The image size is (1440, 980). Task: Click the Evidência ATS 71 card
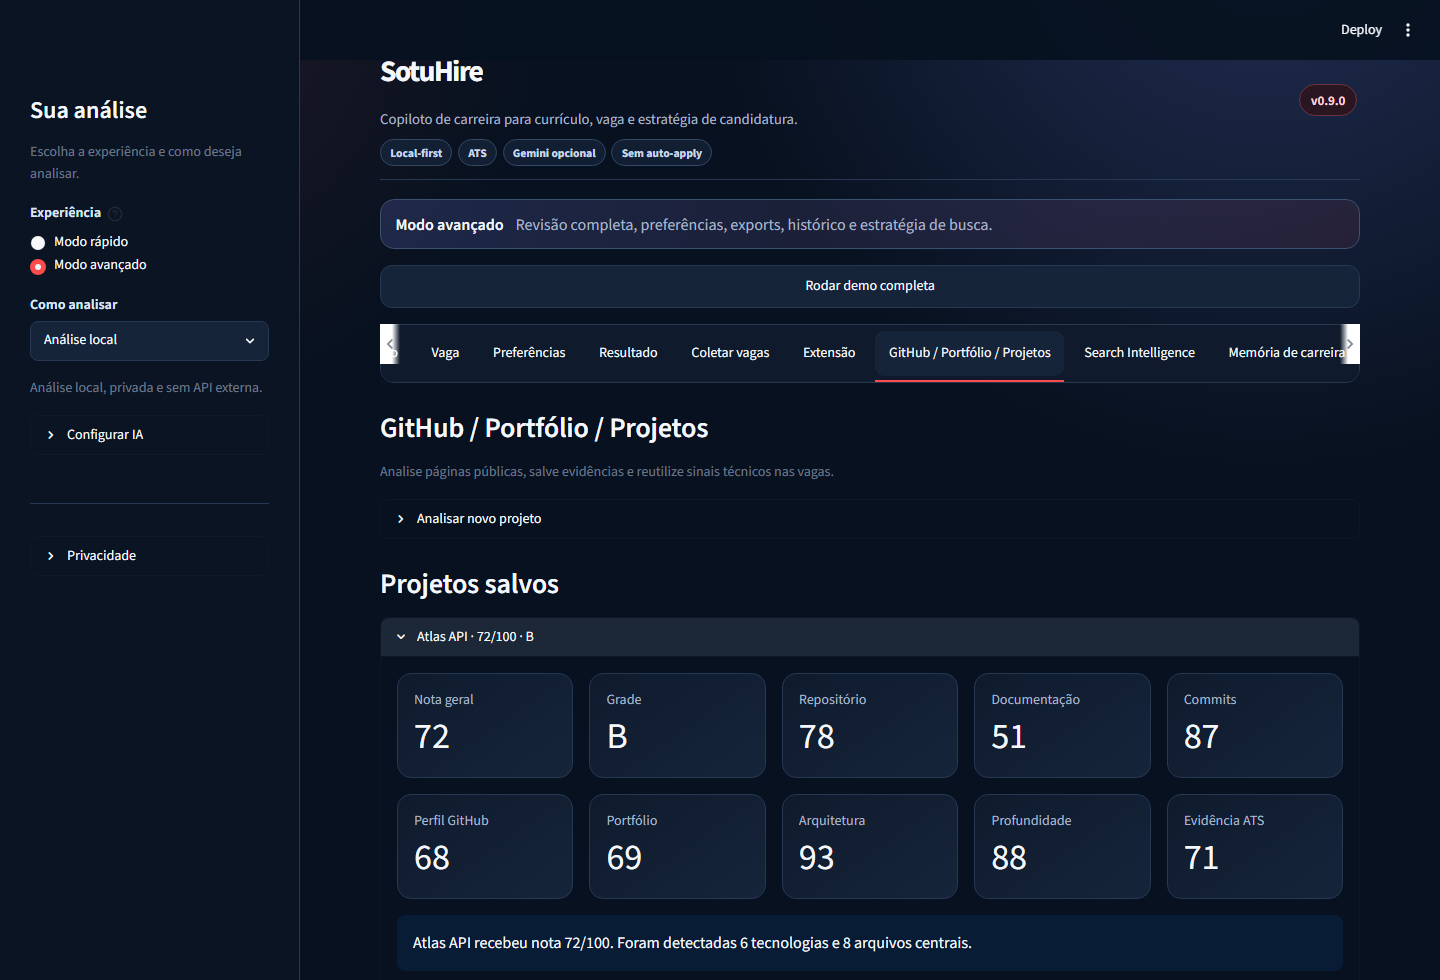pyautogui.click(x=1255, y=846)
